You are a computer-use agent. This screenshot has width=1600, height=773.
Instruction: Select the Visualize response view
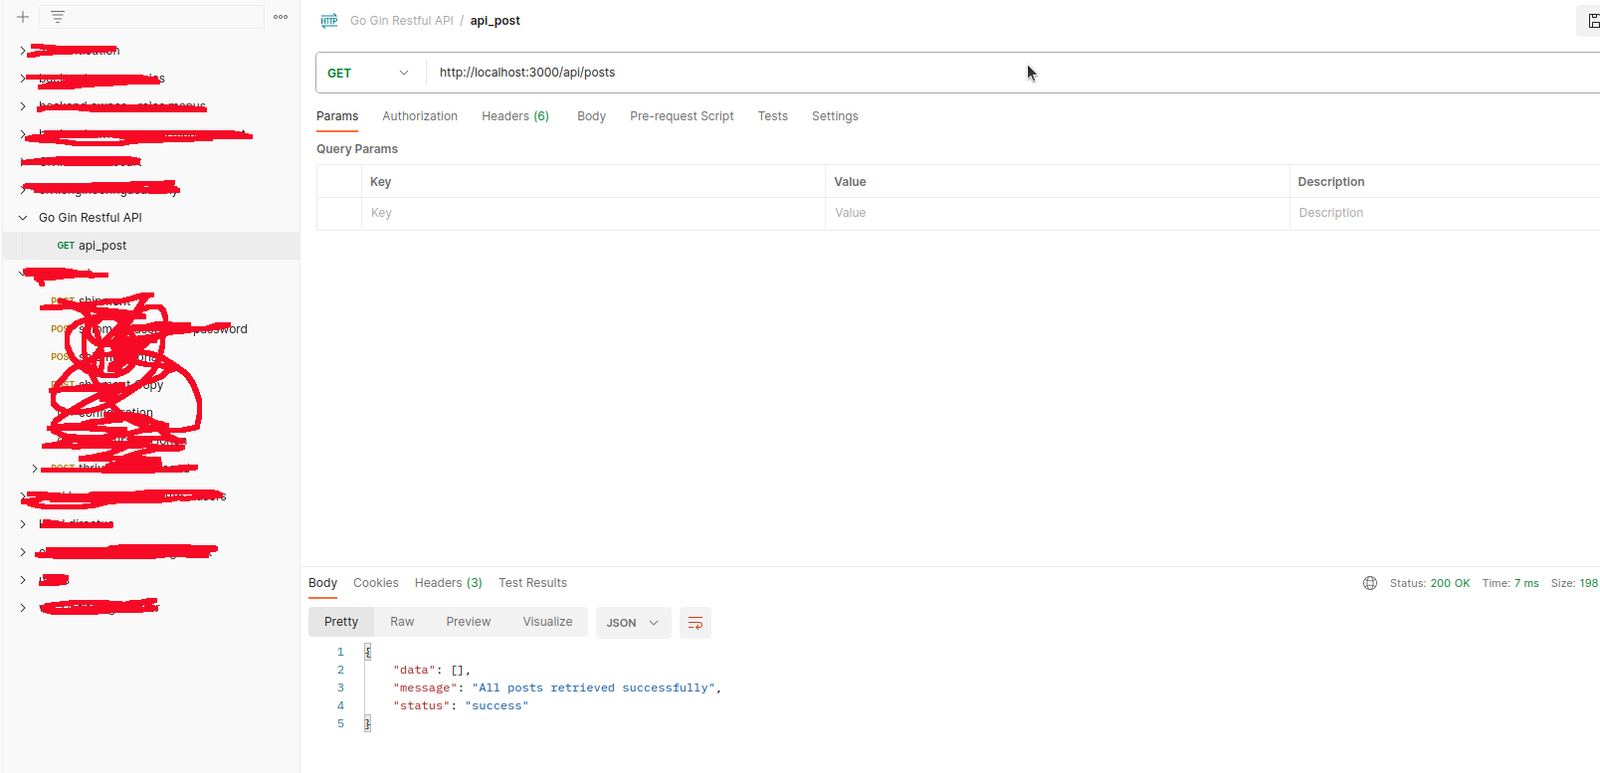pyautogui.click(x=547, y=622)
